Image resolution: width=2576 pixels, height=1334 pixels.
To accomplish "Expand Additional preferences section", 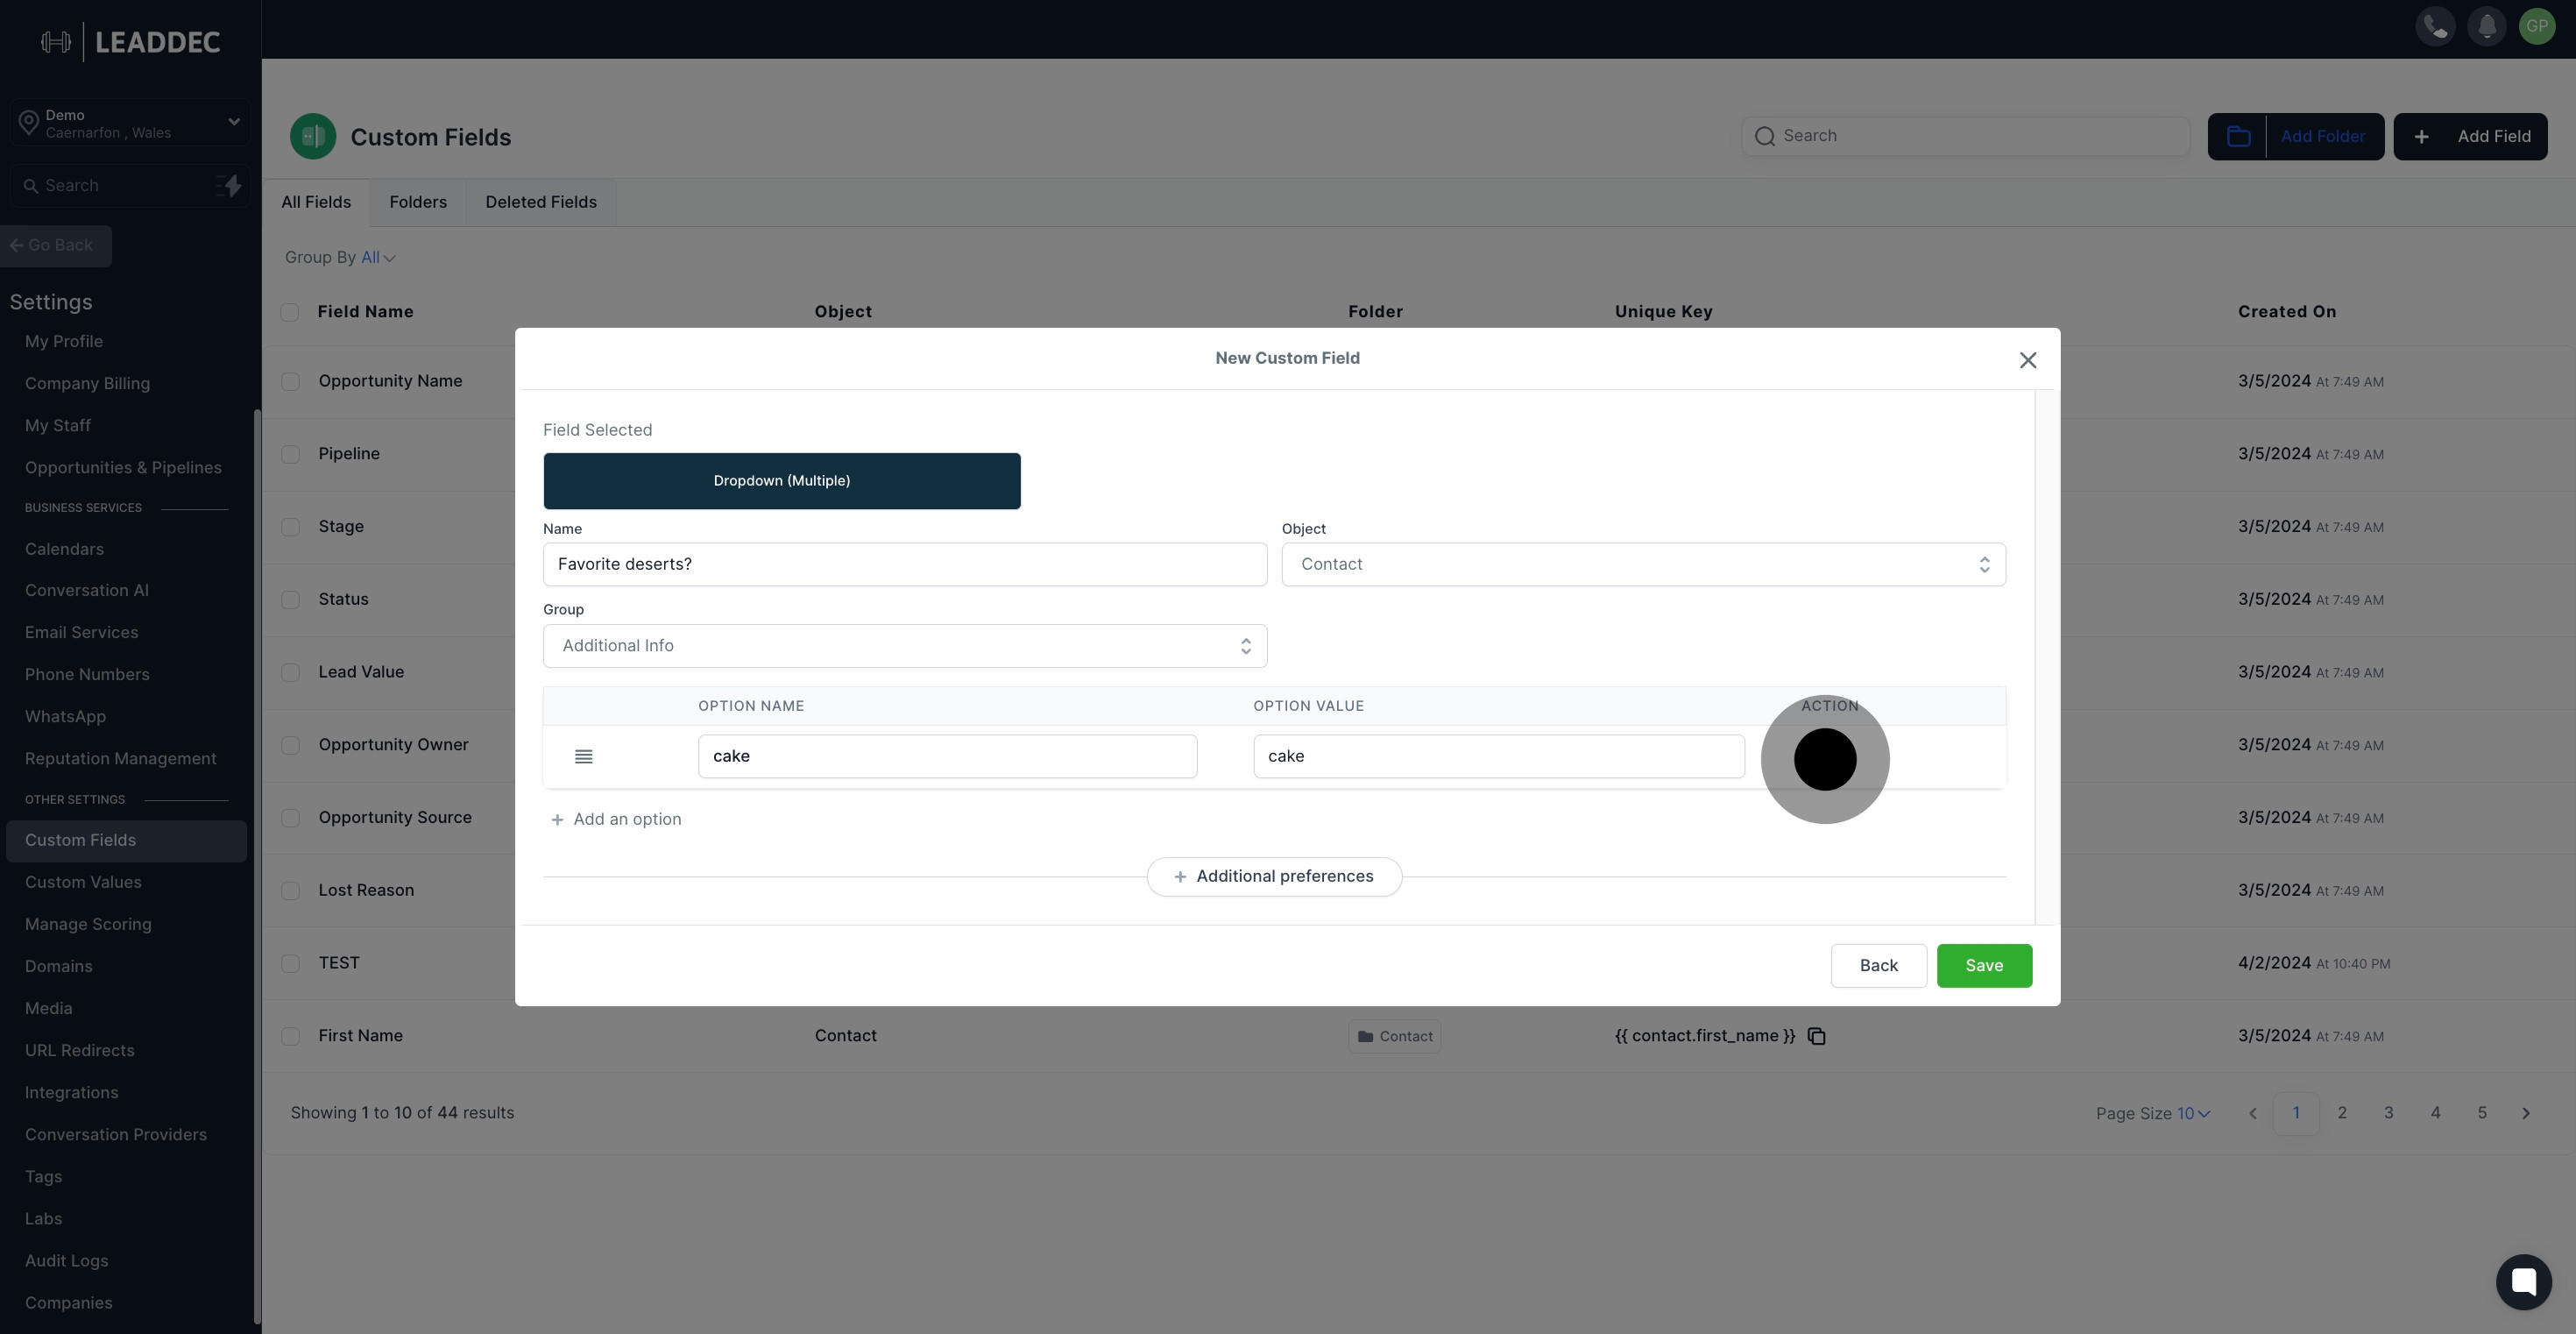I will [1274, 876].
